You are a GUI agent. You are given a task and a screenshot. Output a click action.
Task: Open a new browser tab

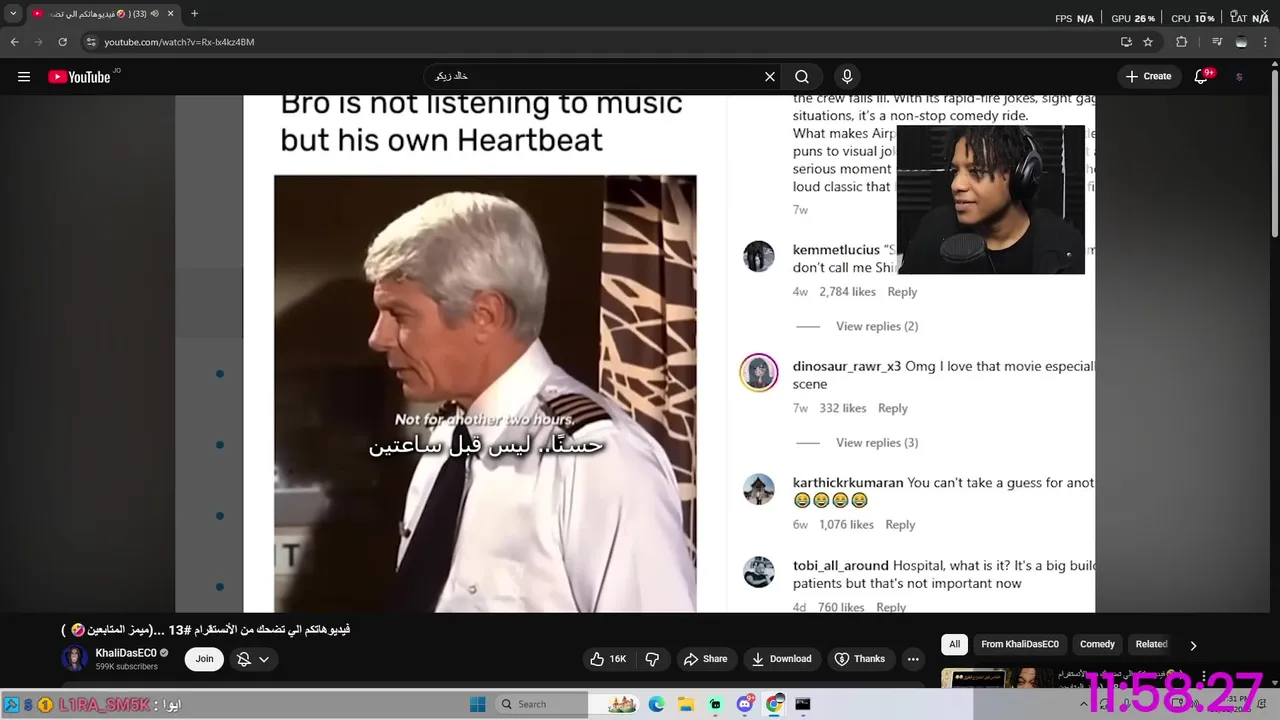(194, 14)
